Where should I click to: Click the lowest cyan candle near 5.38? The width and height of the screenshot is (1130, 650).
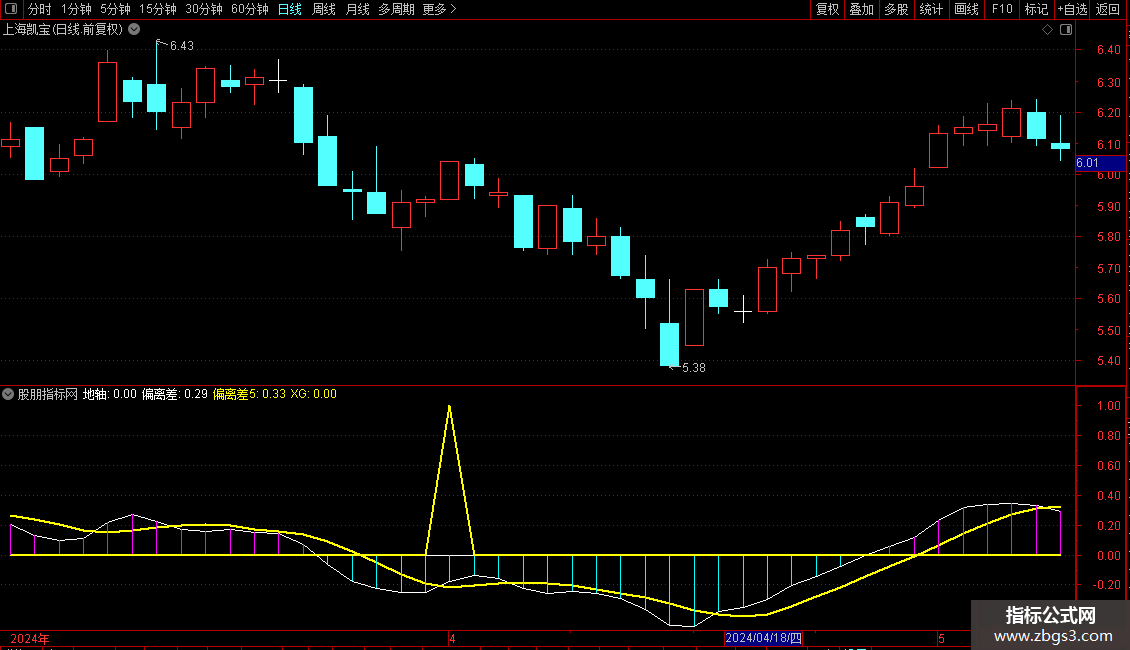pyautogui.click(x=669, y=344)
